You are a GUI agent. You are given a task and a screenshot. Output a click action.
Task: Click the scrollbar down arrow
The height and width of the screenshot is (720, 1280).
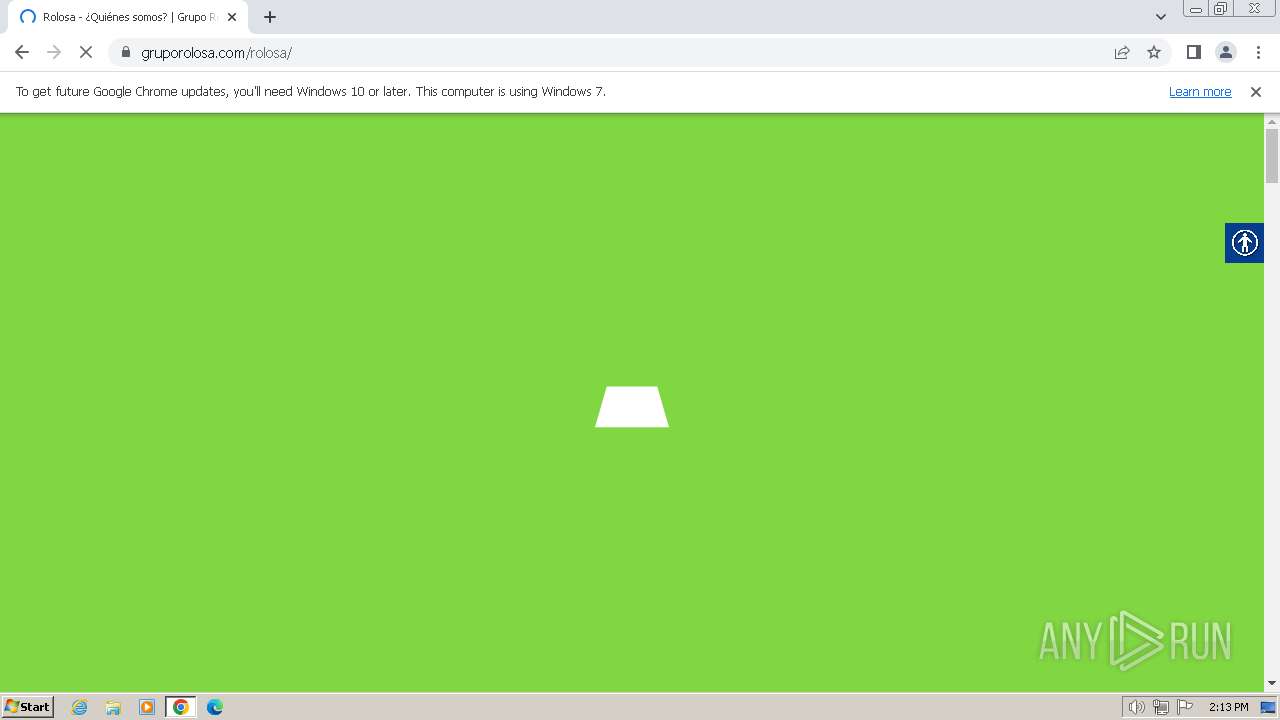1272,683
